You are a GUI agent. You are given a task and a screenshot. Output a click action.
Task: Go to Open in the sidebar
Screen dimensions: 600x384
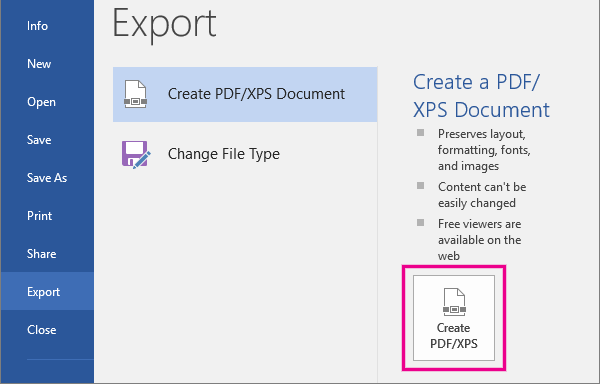47,102
